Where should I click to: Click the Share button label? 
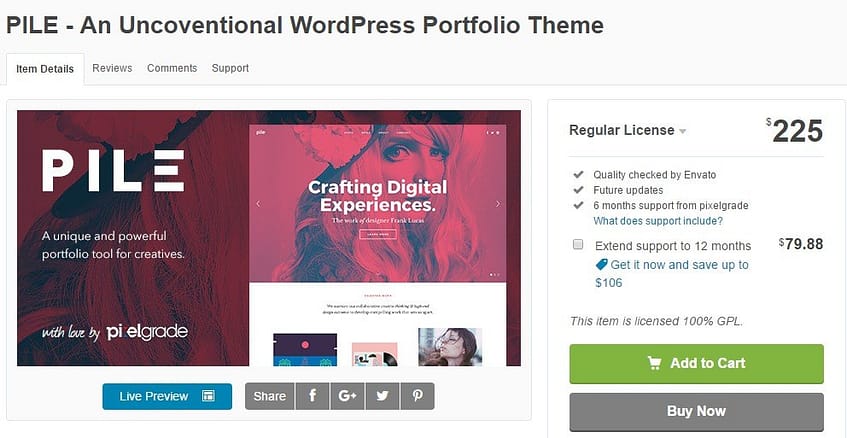tap(269, 396)
